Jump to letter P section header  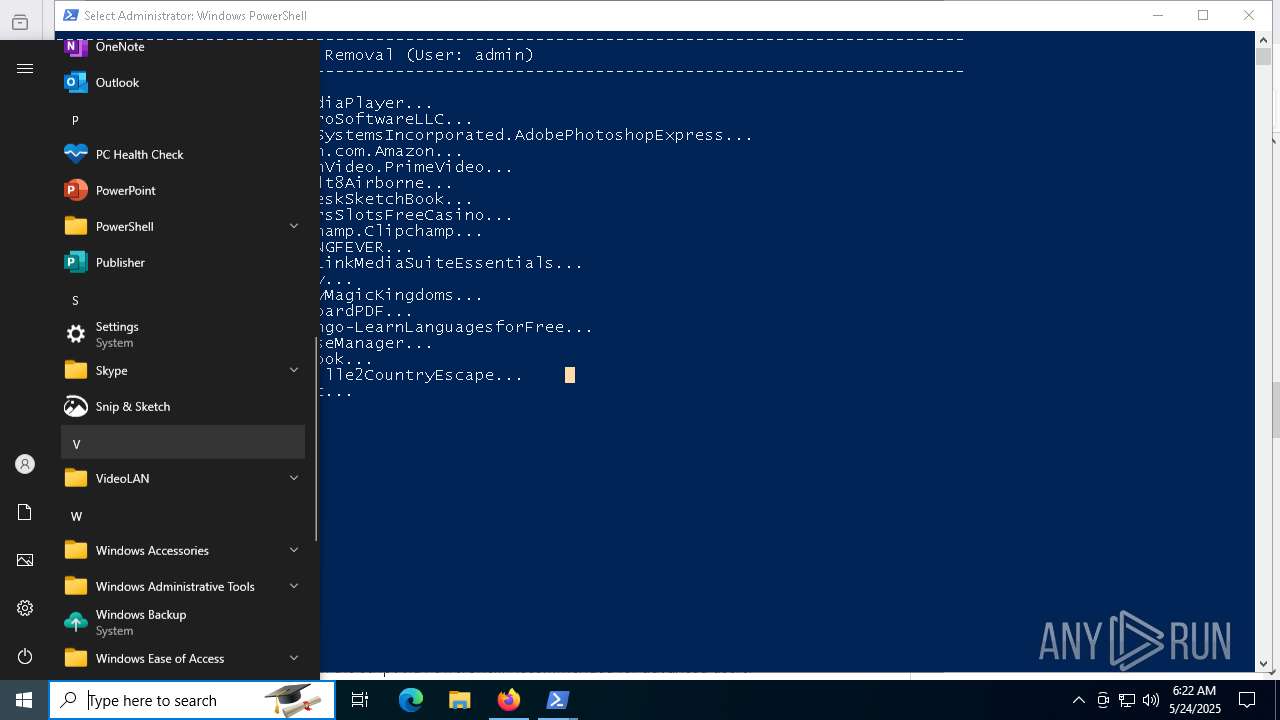coord(183,120)
